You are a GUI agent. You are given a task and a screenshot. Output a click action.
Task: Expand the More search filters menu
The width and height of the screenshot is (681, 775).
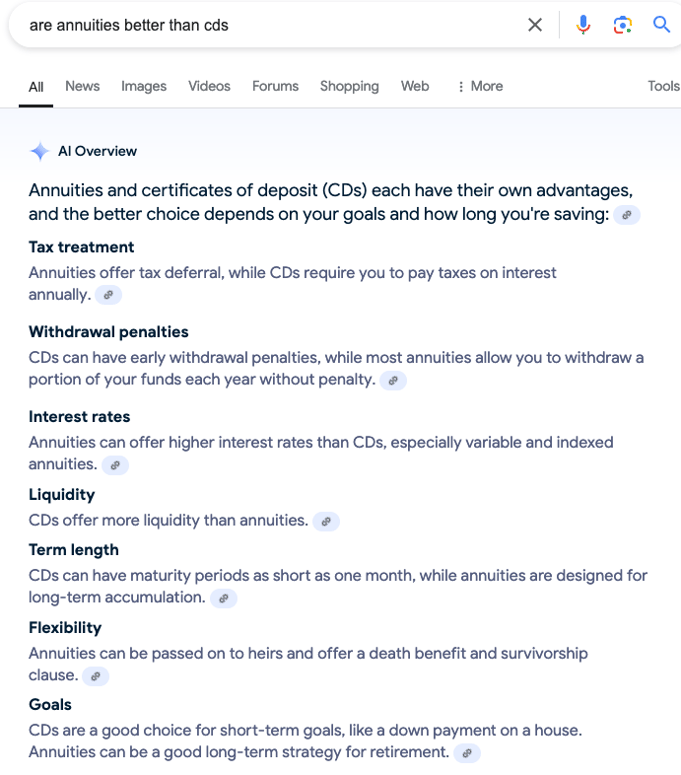pos(479,86)
